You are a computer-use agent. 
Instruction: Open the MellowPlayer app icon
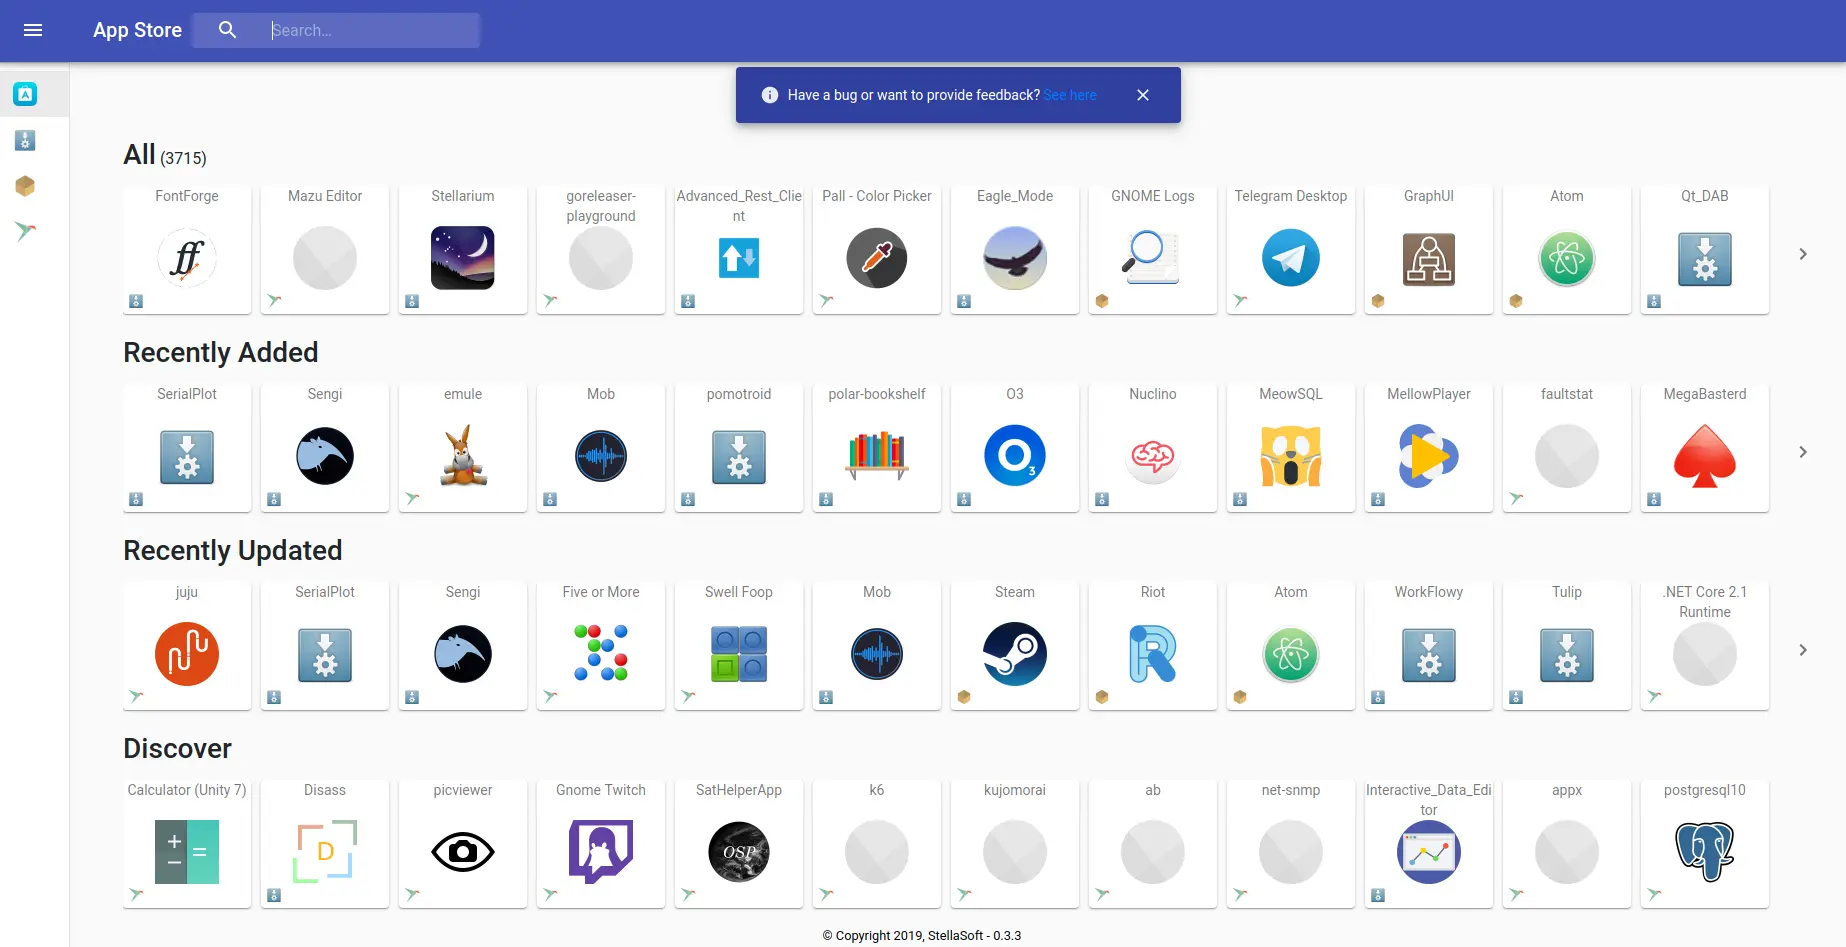(1428, 456)
